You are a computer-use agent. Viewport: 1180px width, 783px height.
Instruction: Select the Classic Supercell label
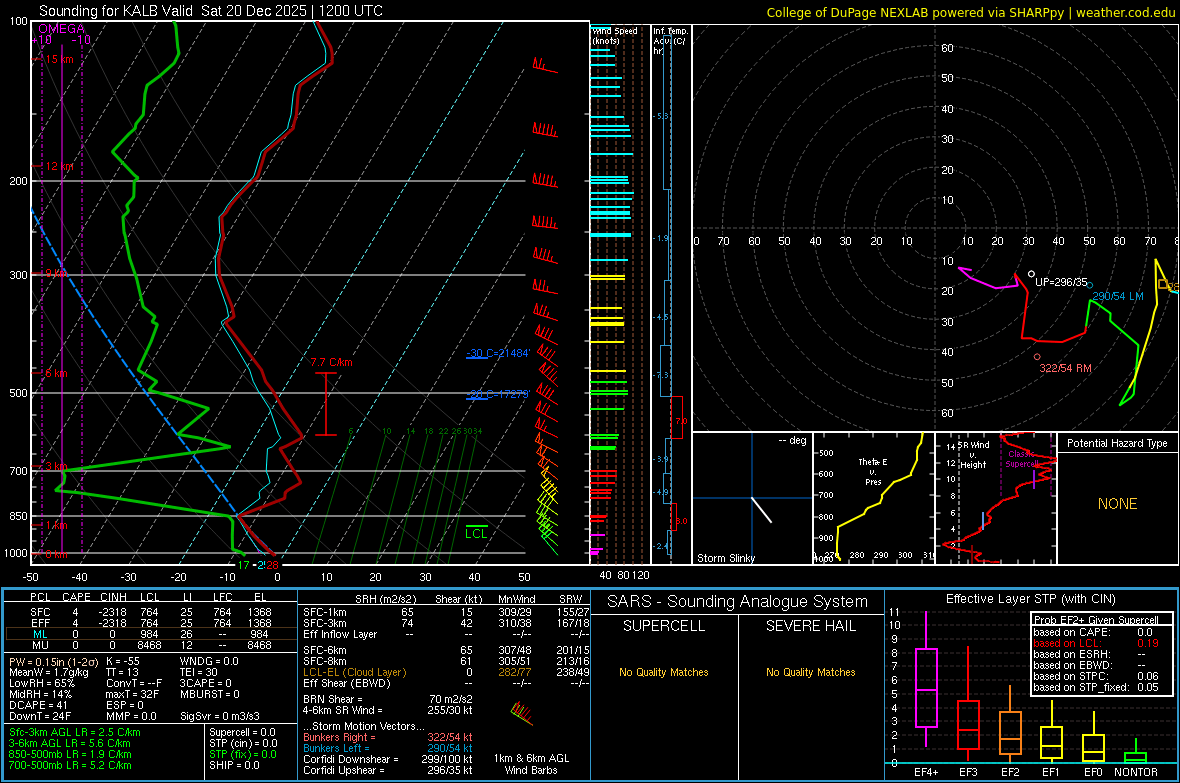(1021, 459)
